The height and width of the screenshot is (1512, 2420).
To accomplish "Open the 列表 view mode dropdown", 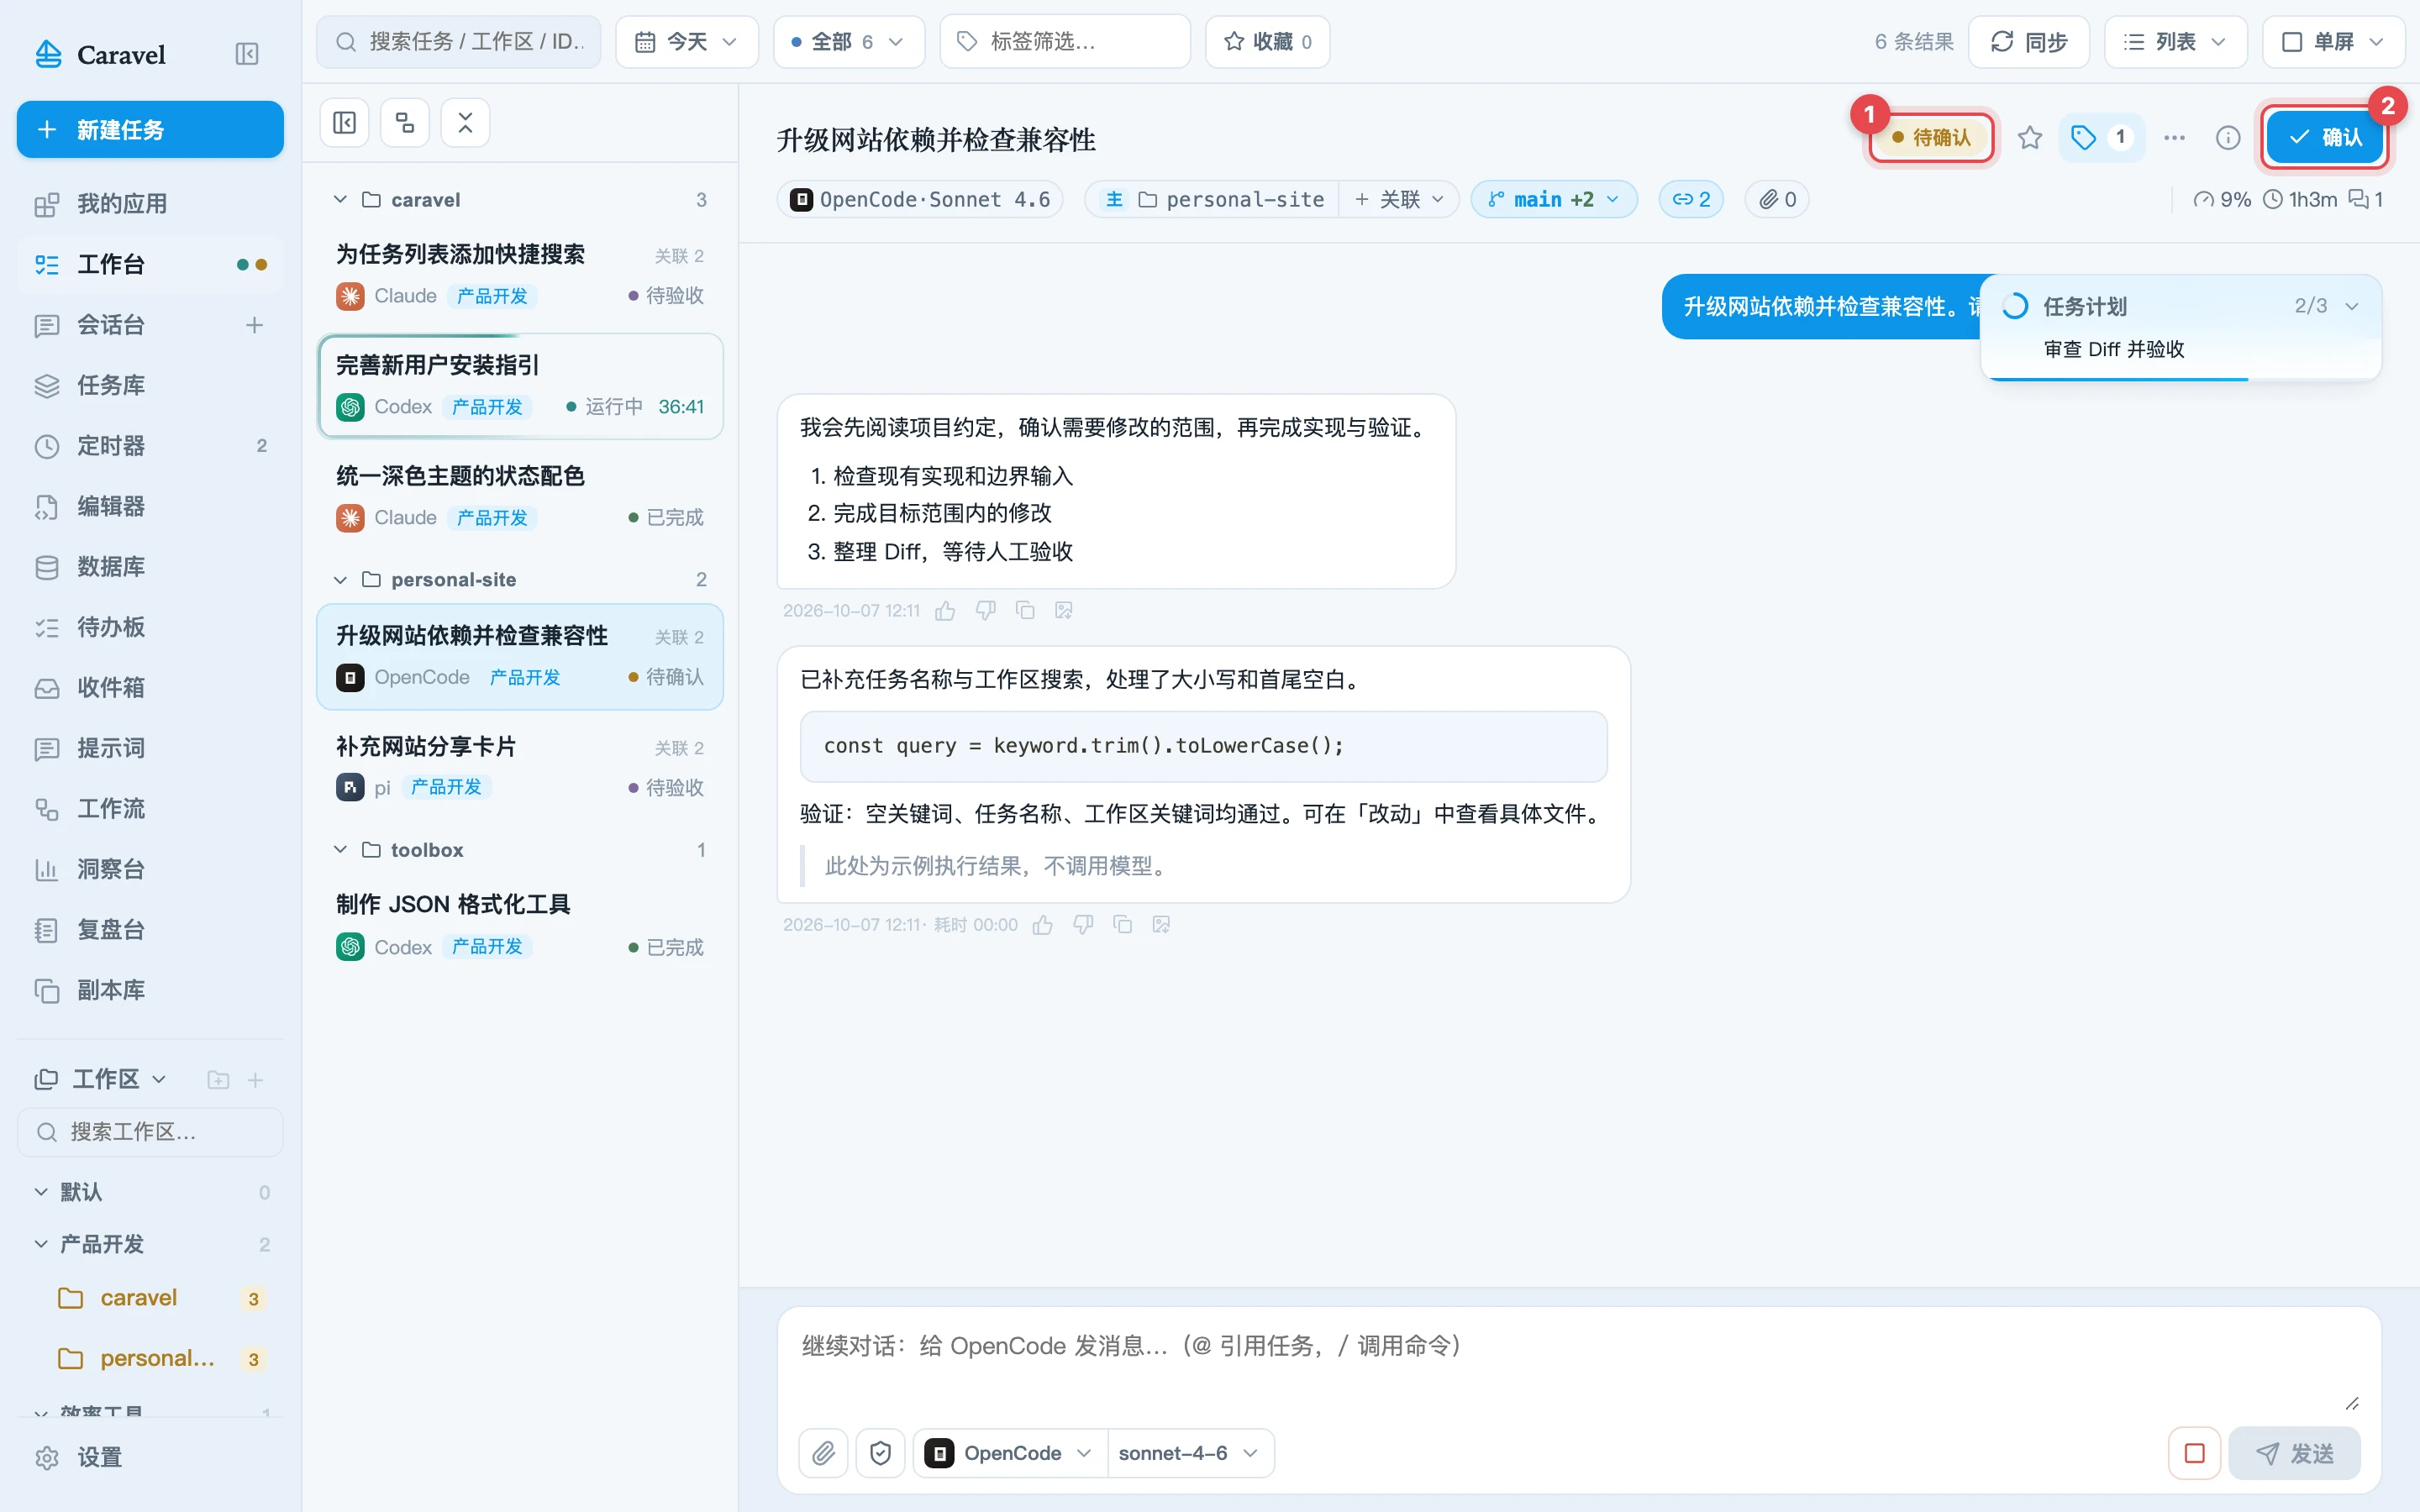I will [2175, 41].
